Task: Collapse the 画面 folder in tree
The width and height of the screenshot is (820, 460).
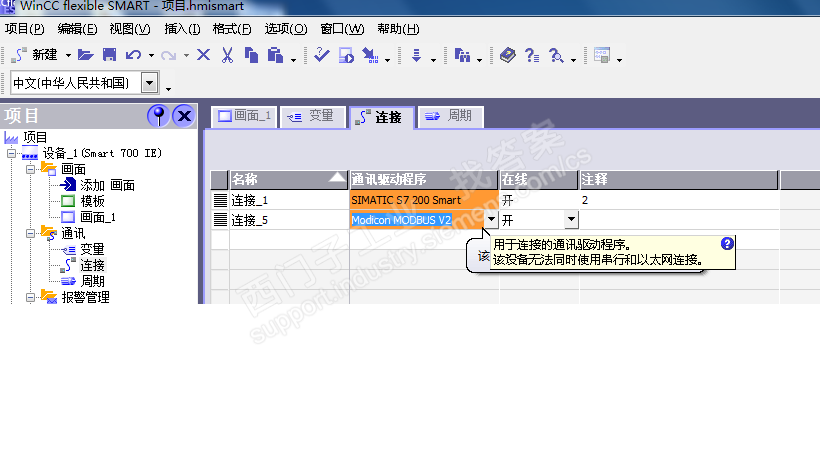Action: 30,169
